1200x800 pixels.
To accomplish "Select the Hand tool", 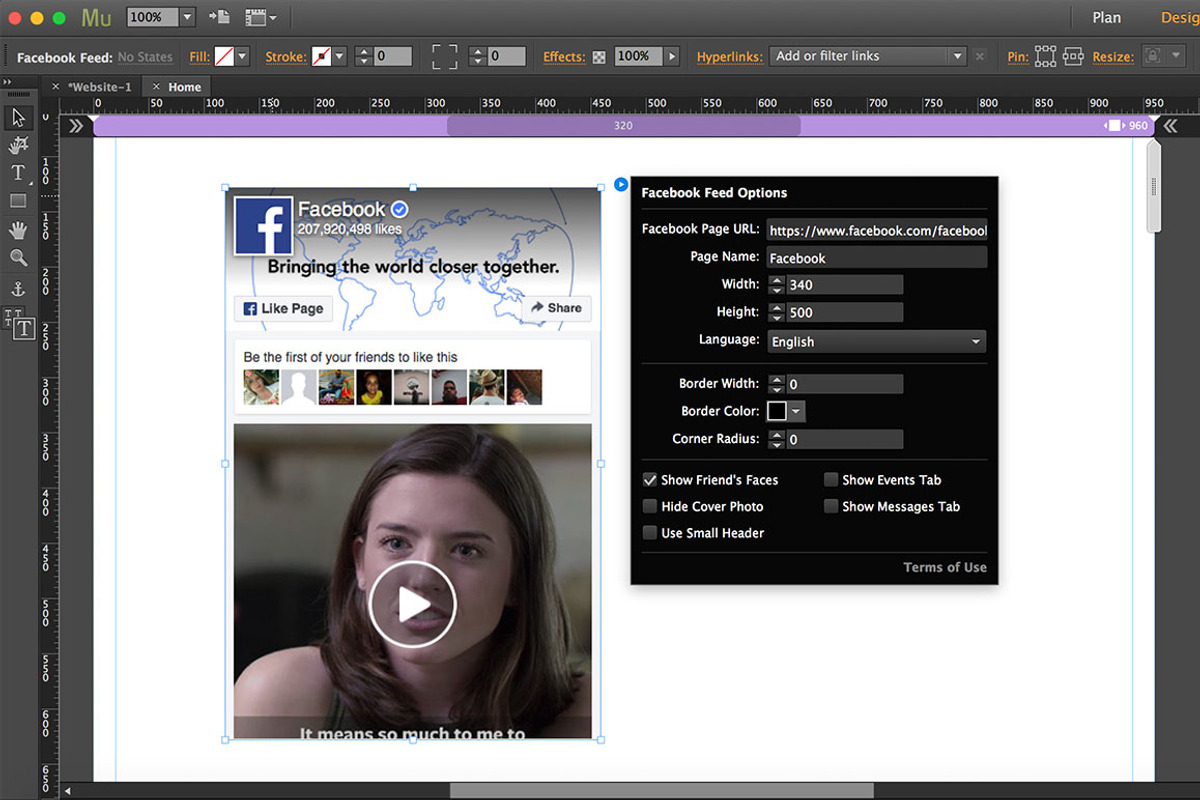I will pyautogui.click(x=18, y=230).
